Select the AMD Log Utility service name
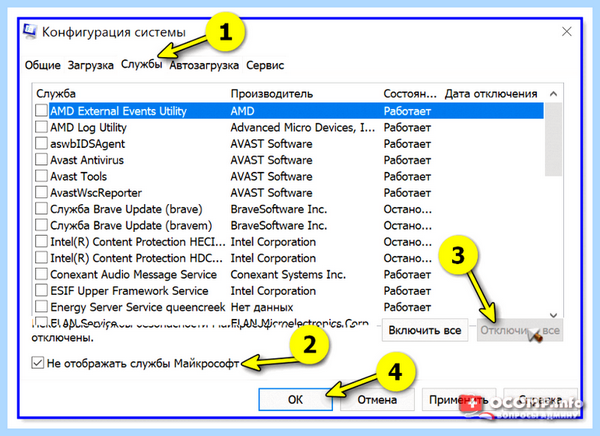This screenshot has height=436, width=600. [88, 127]
